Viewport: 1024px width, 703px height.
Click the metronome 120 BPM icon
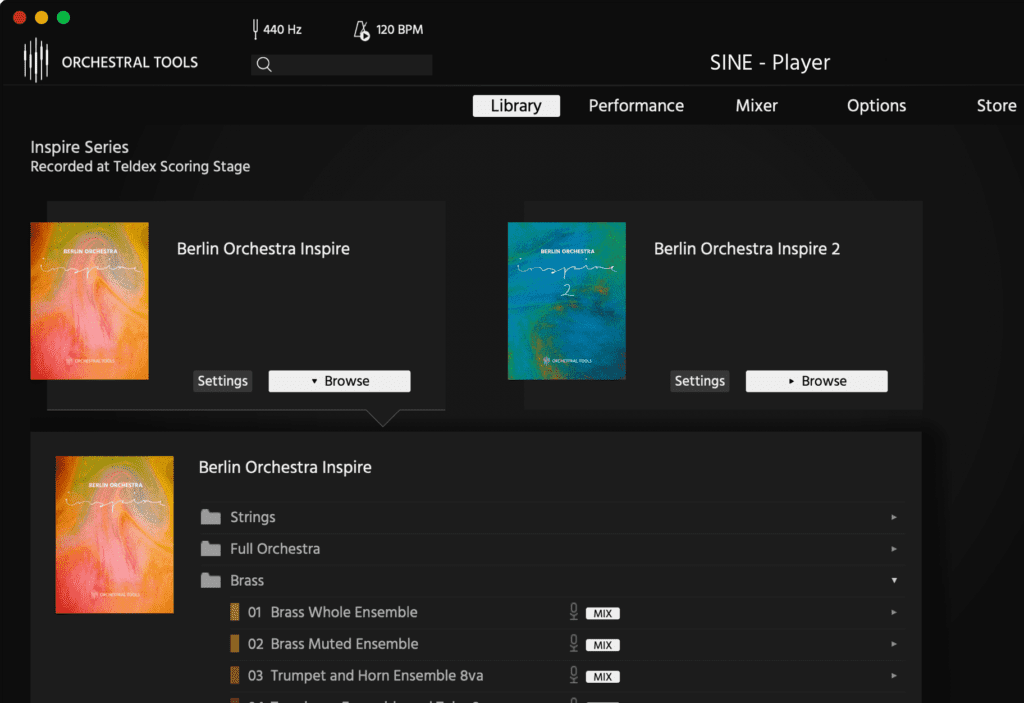pos(362,30)
